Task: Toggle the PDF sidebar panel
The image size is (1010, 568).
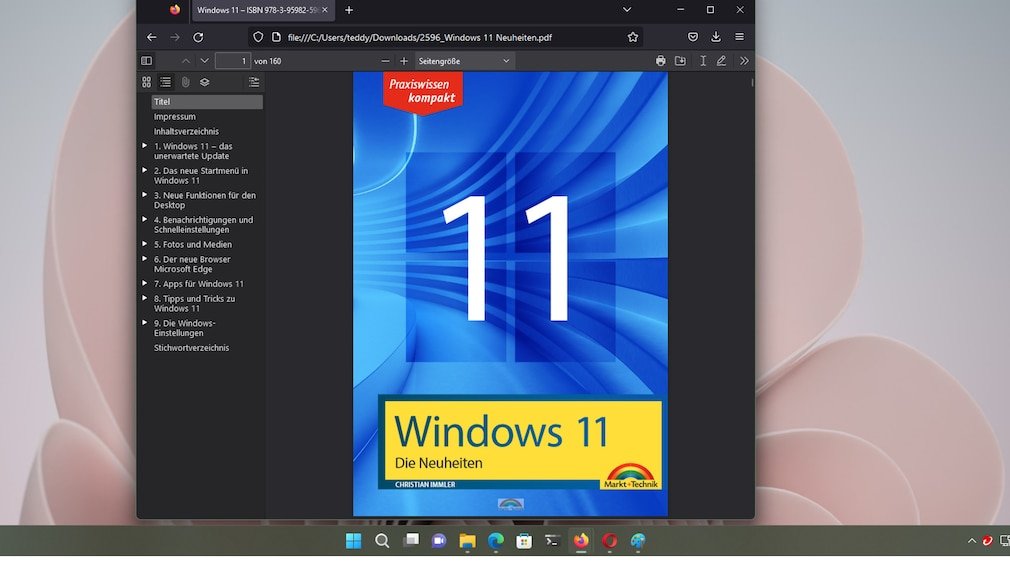Action: pyautogui.click(x=147, y=61)
